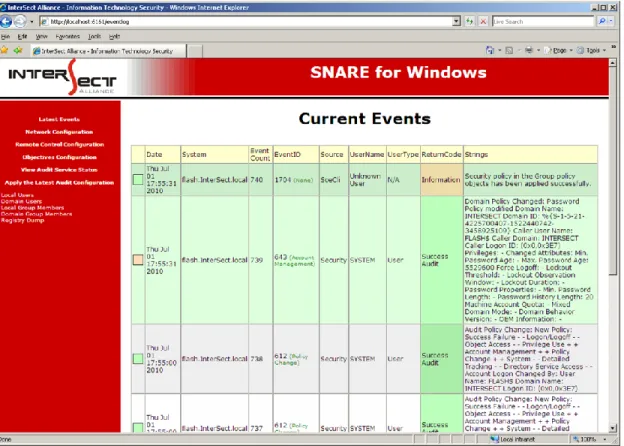Open a new blank browser tab
Viewport: 624px width, 446px height.
coord(194,51)
